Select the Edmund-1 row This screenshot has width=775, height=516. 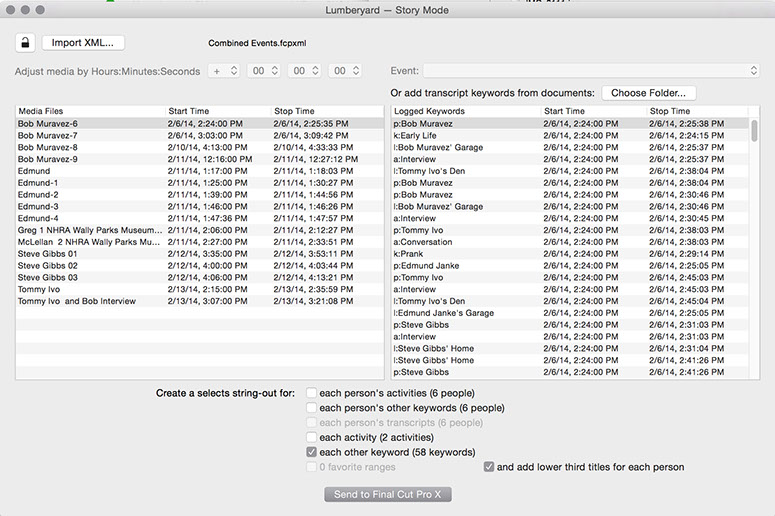200,183
